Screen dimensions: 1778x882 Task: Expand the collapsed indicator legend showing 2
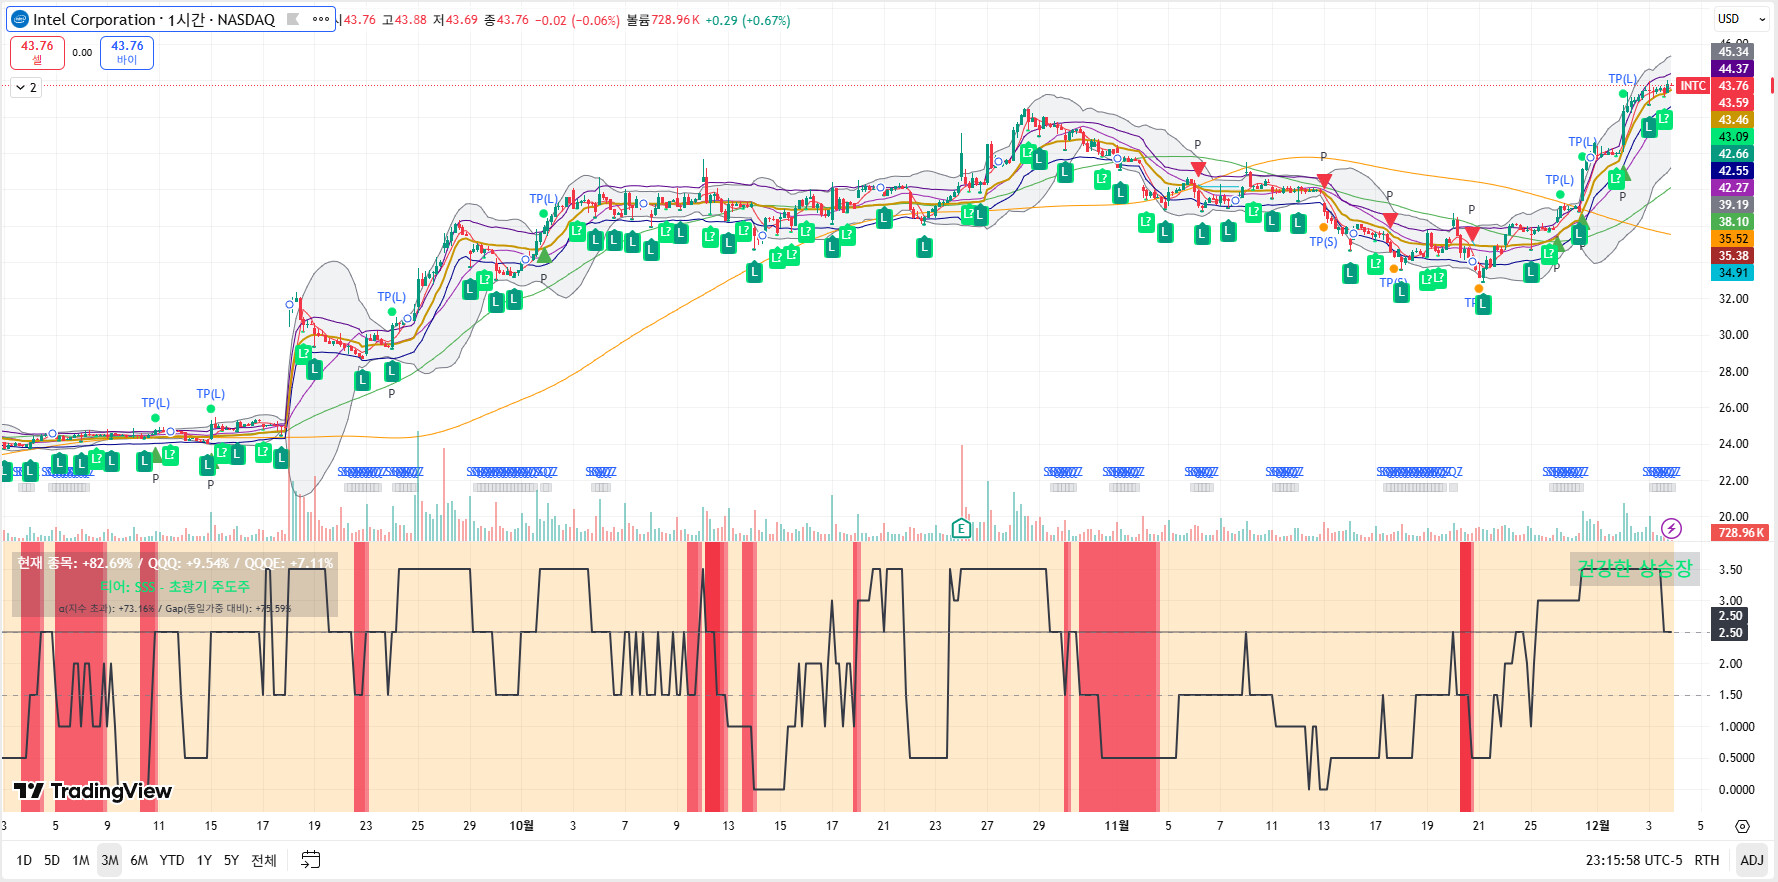pyautogui.click(x=26, y=88)
